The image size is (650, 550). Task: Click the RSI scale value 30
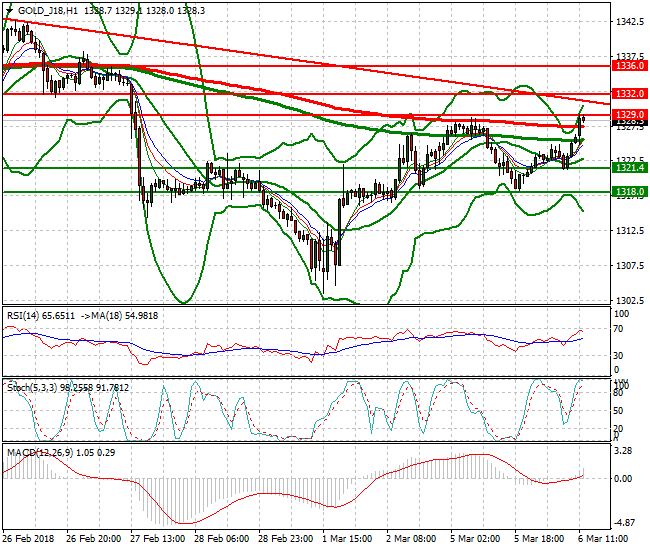618,356
